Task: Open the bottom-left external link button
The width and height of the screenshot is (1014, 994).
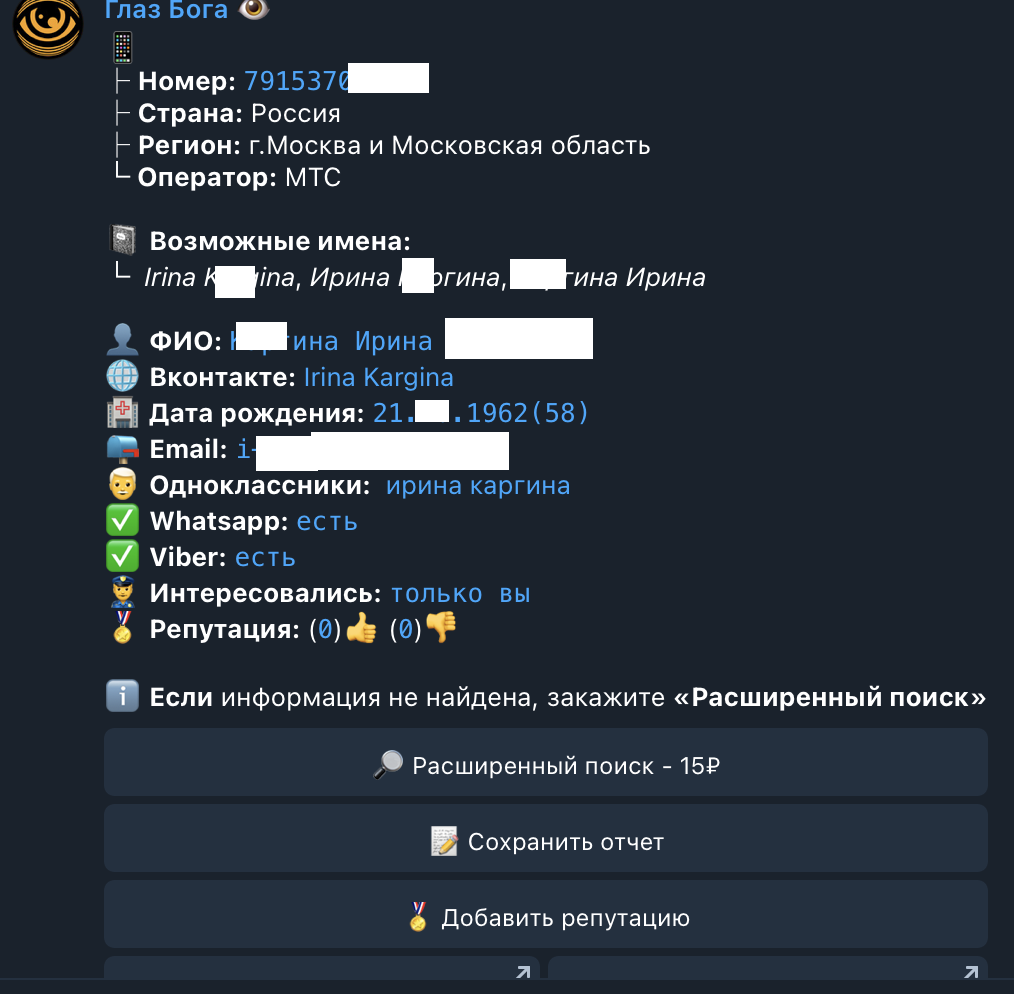Action: pyautogui.click(x=322, y=967)
